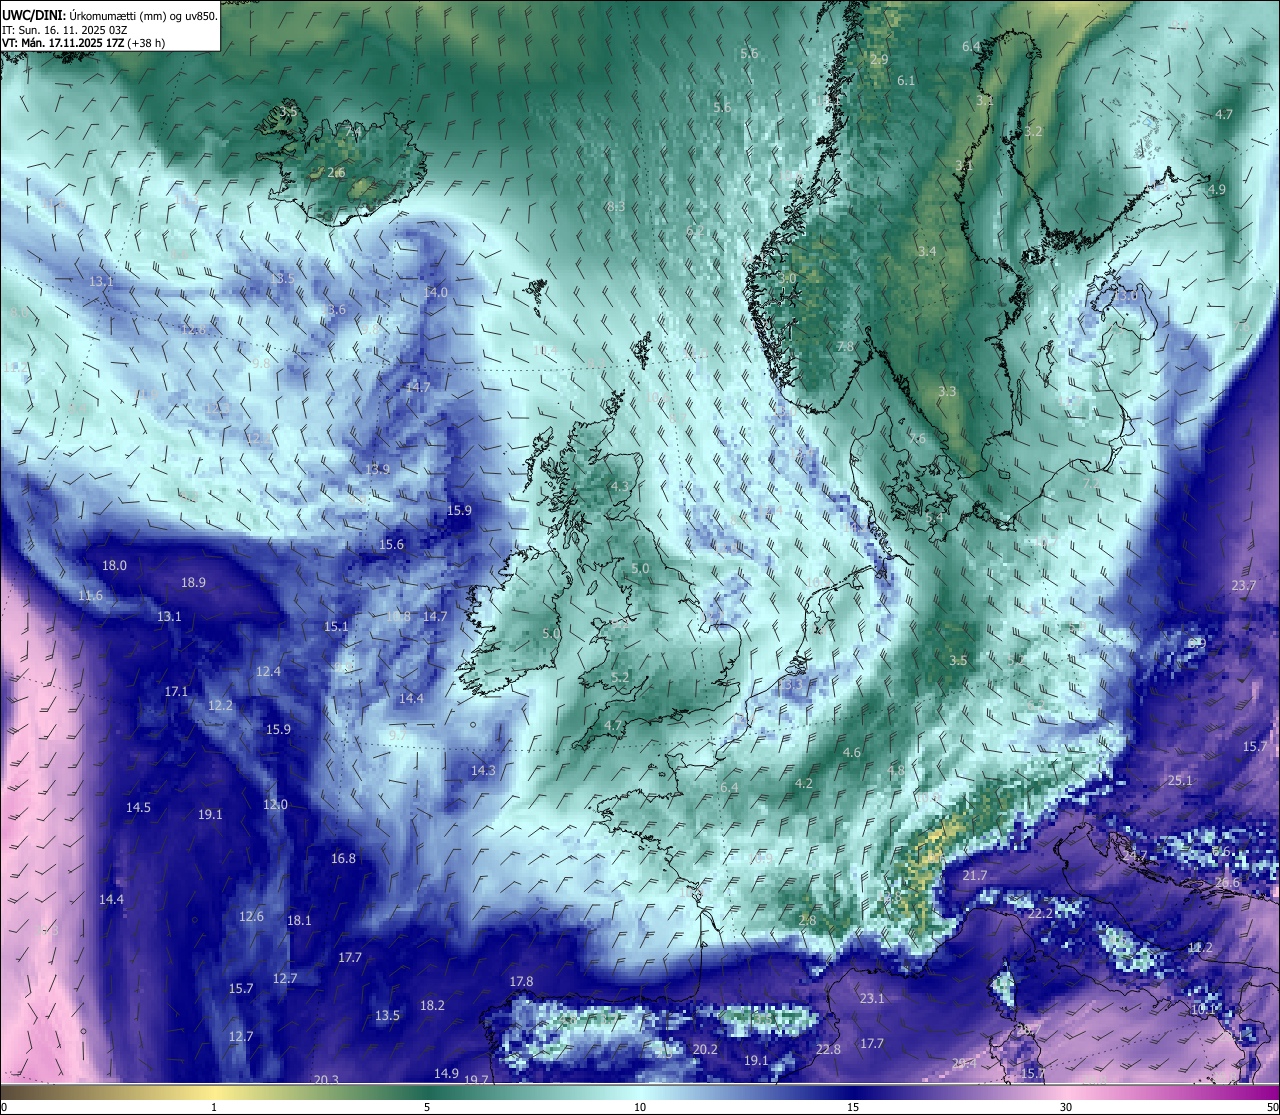Click the map value 4.9
Image resolution: width=1280 pixels, height=1115 pixels.
tap(1216, 189)
